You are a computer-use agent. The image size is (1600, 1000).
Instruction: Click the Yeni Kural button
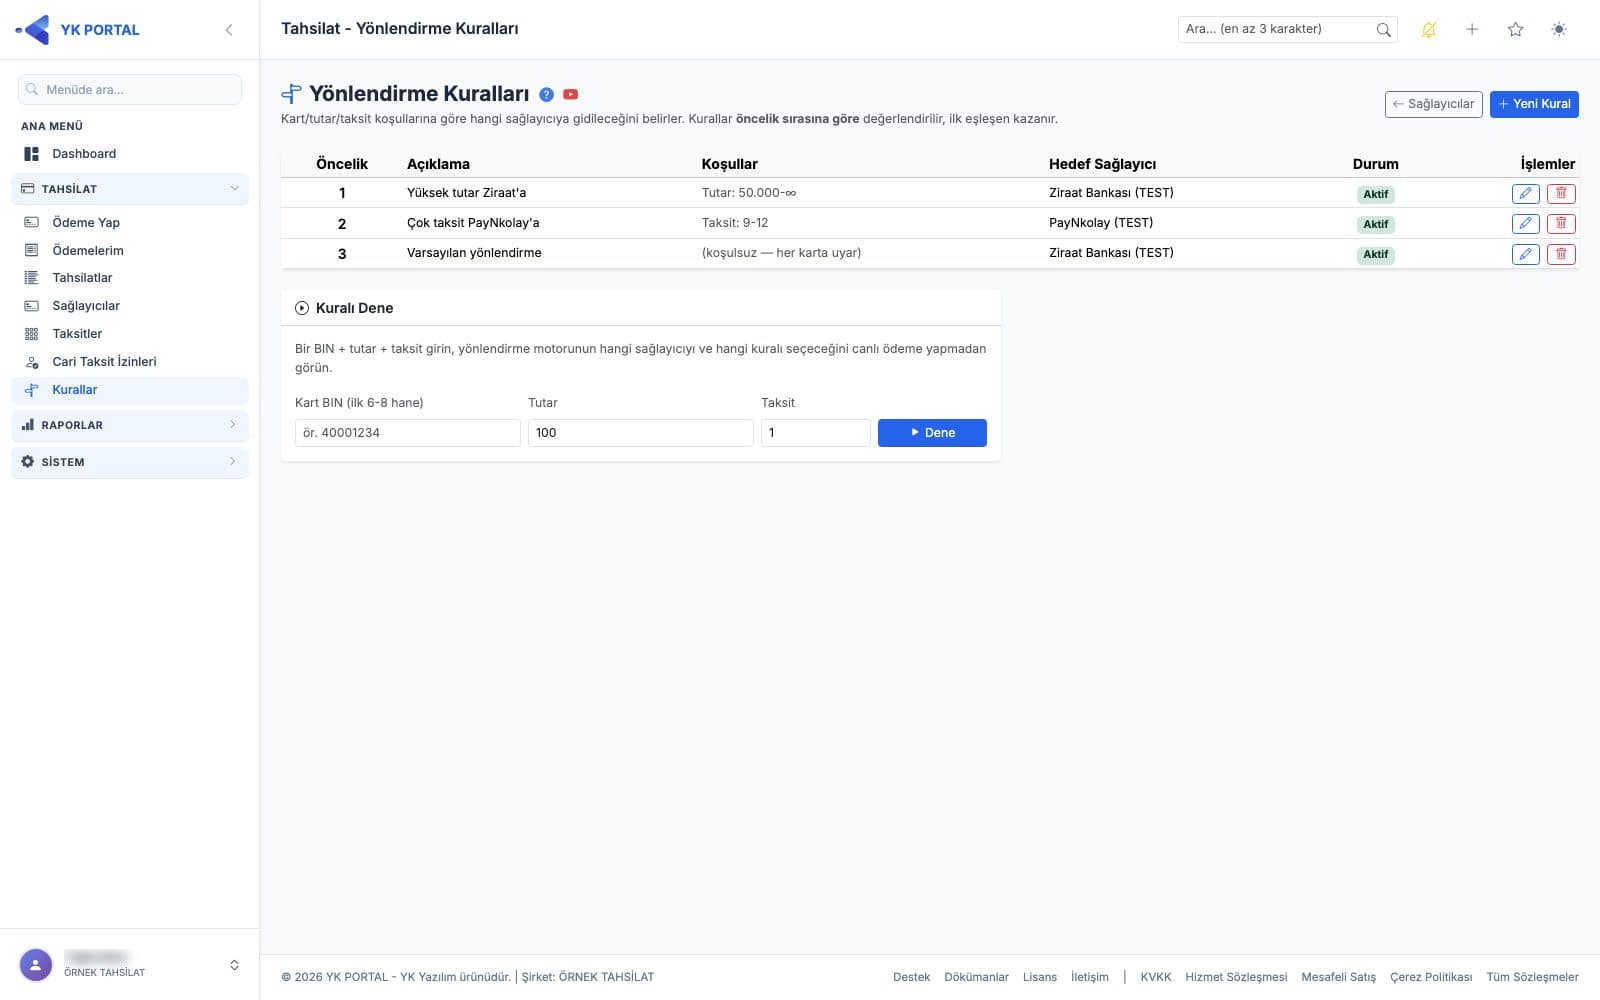tap(1534, 104)
